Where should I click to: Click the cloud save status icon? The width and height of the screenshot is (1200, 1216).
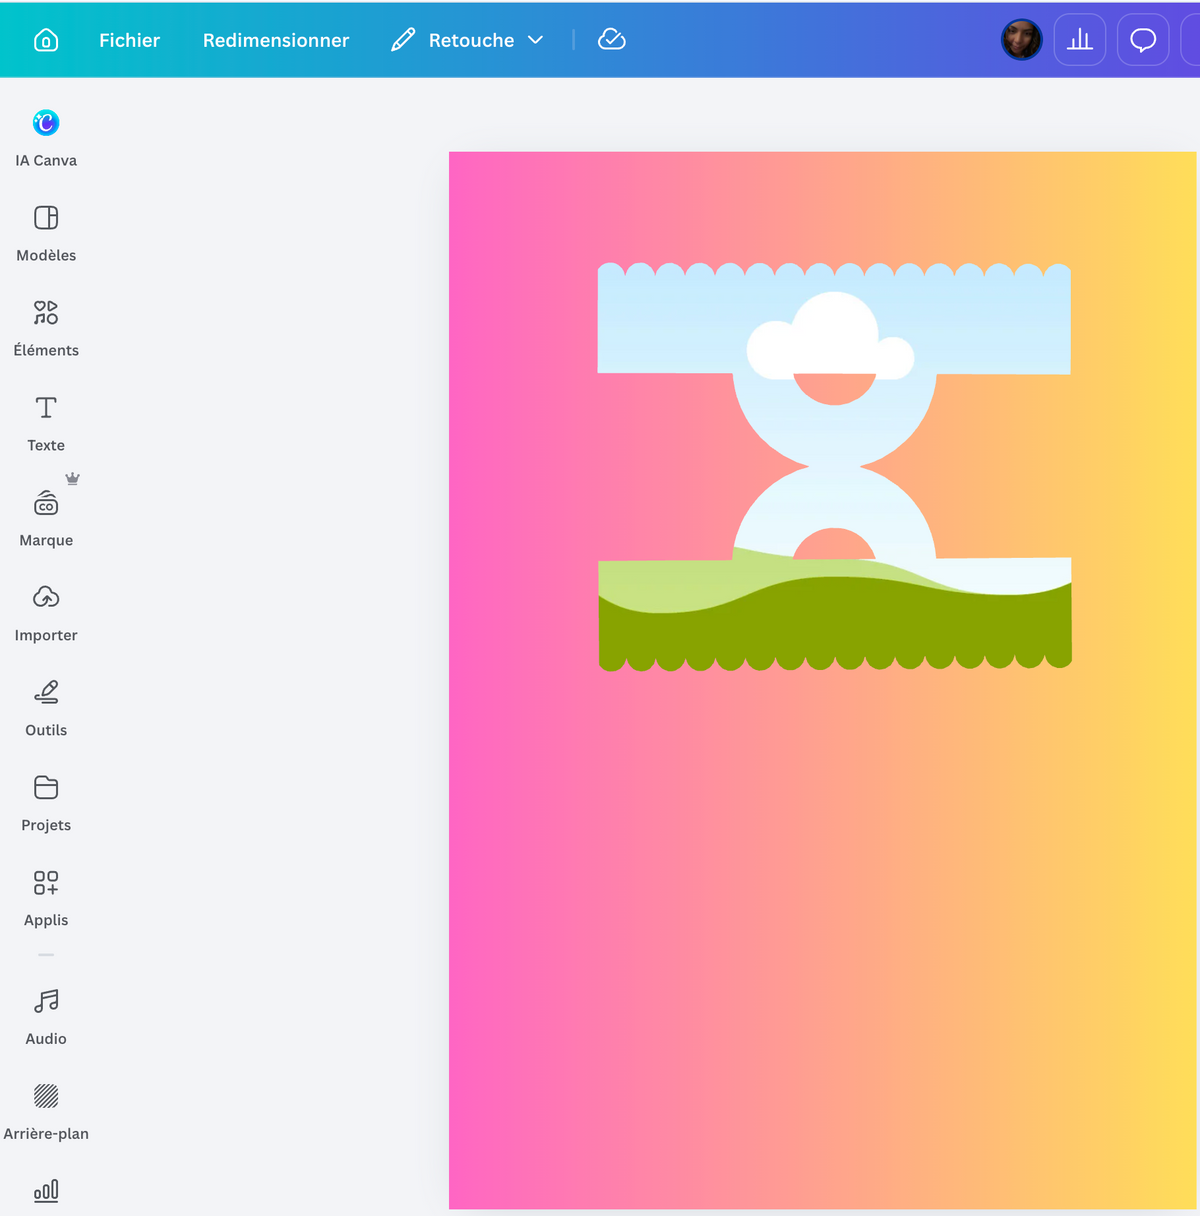pyautogui.click(x=612, y=40)
